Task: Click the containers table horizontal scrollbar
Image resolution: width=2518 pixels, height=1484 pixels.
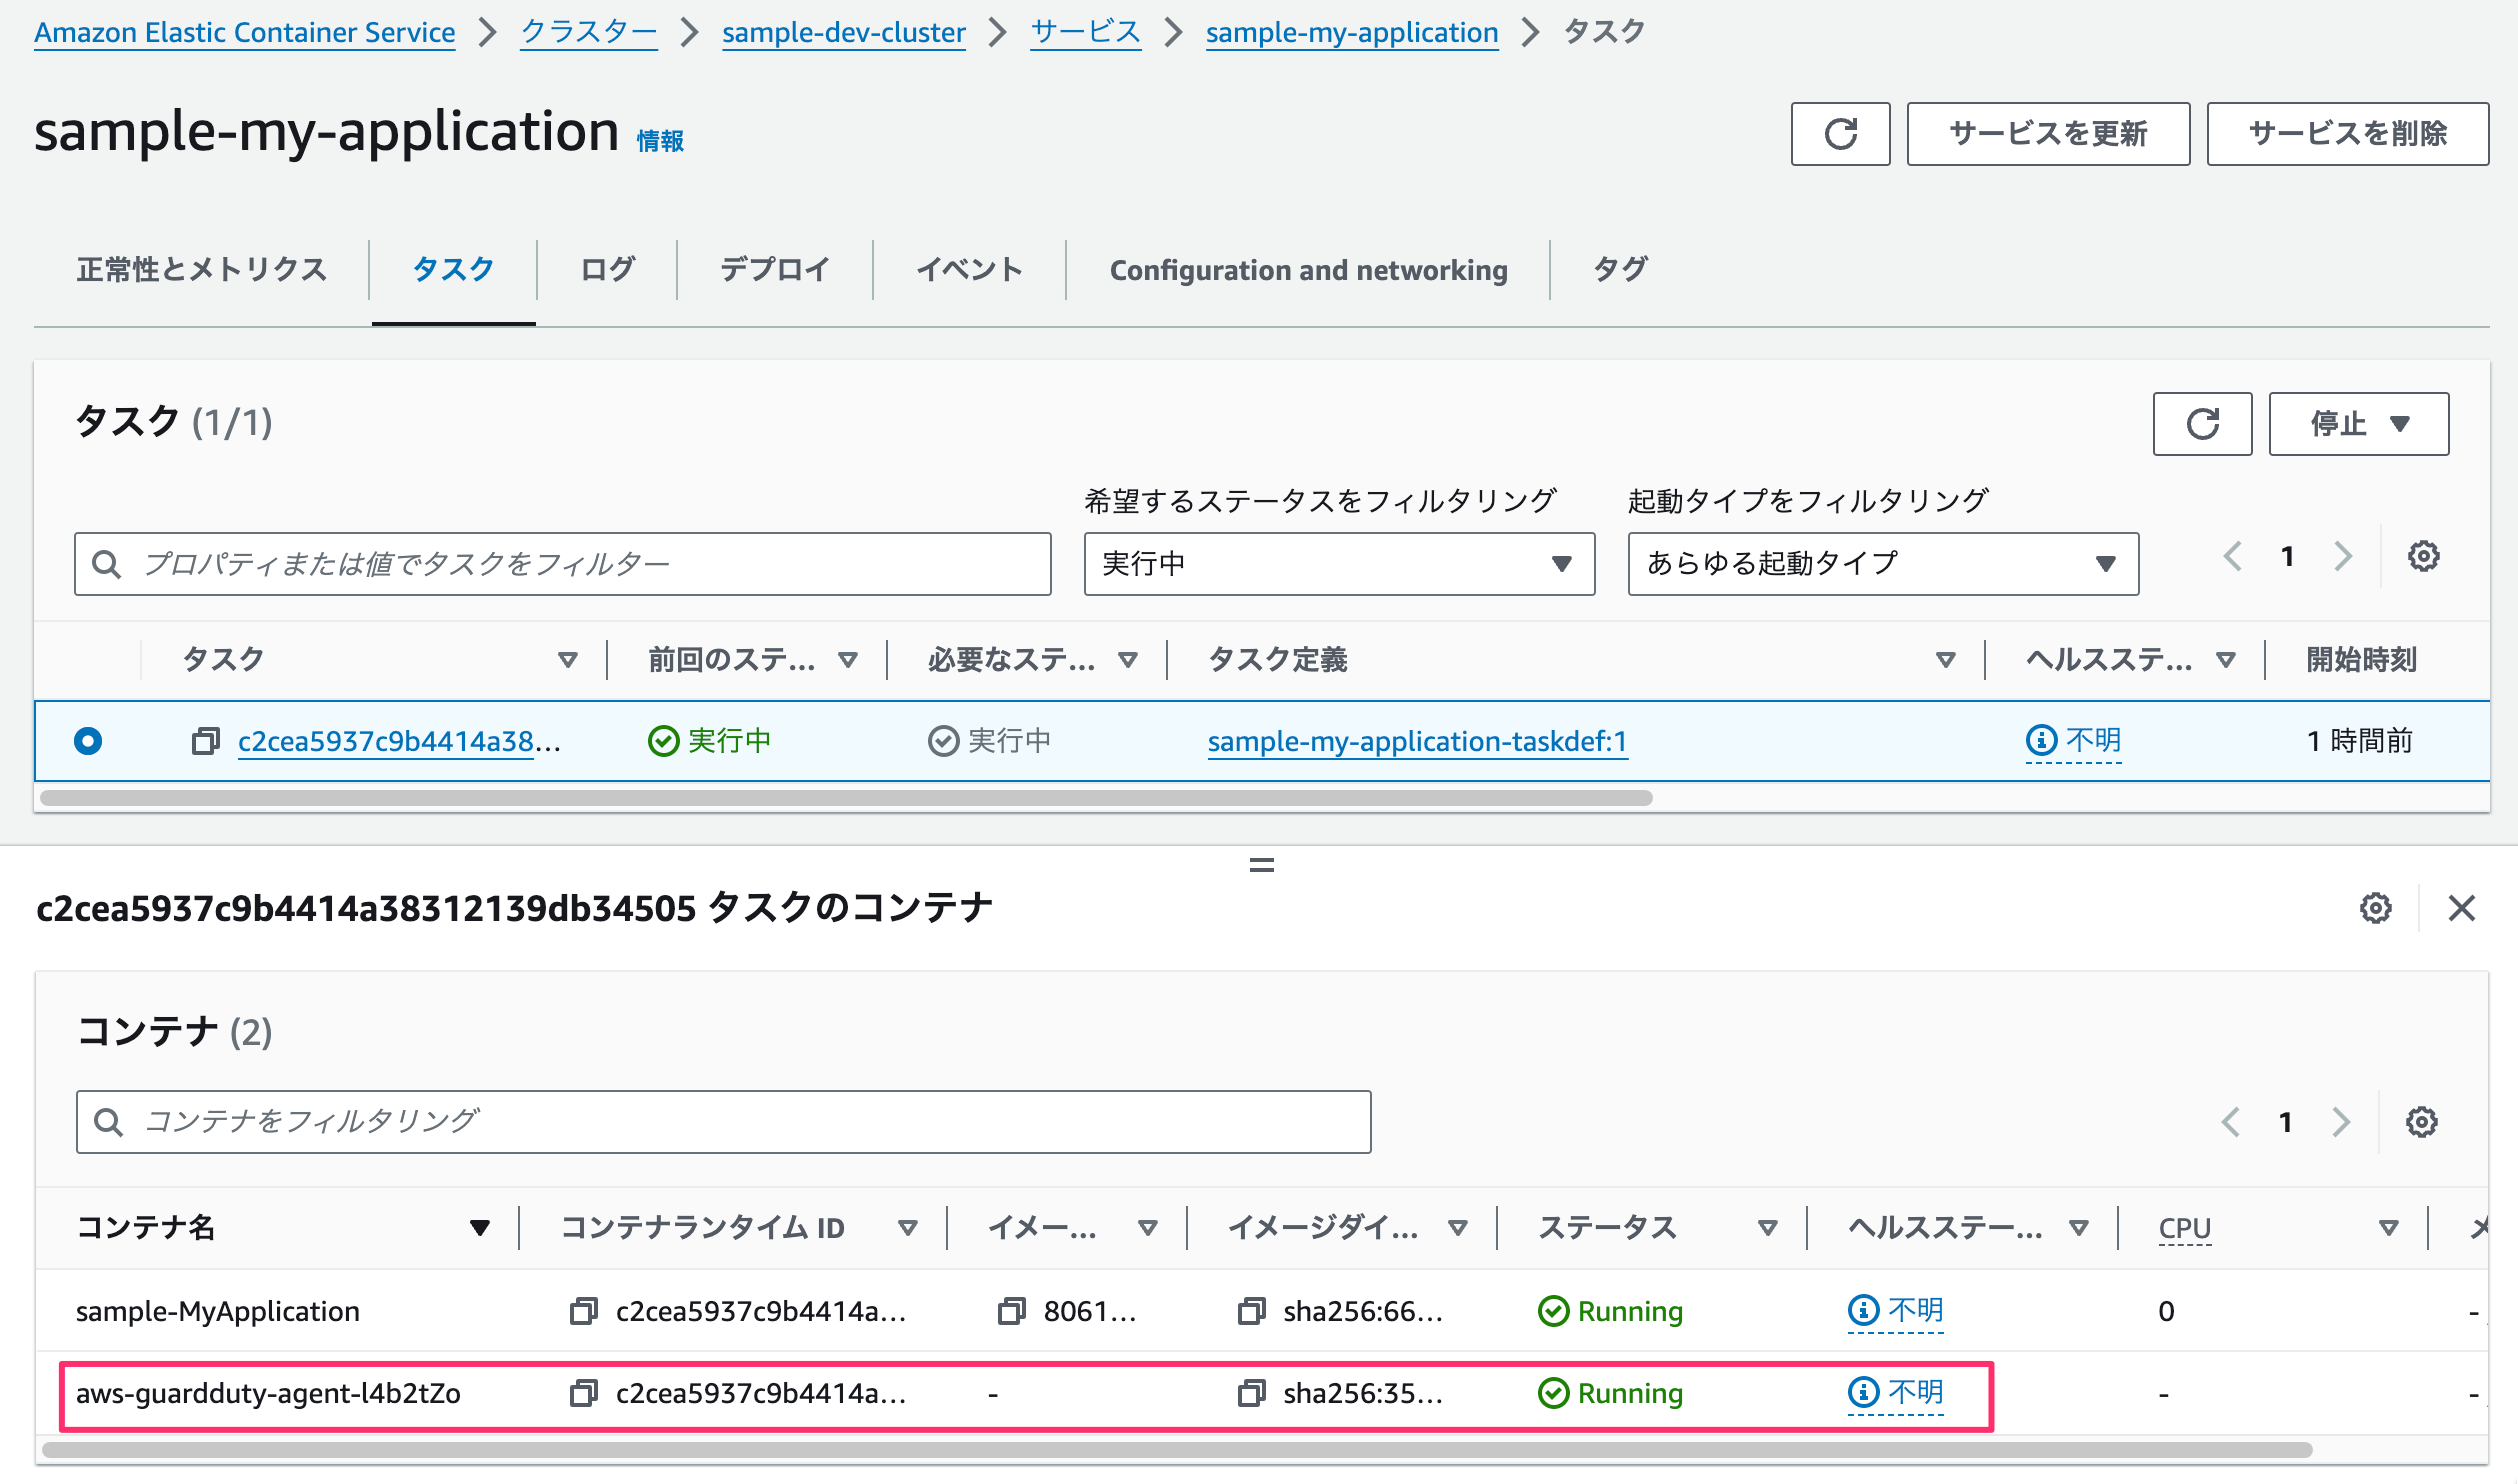Action: 1177,1450
